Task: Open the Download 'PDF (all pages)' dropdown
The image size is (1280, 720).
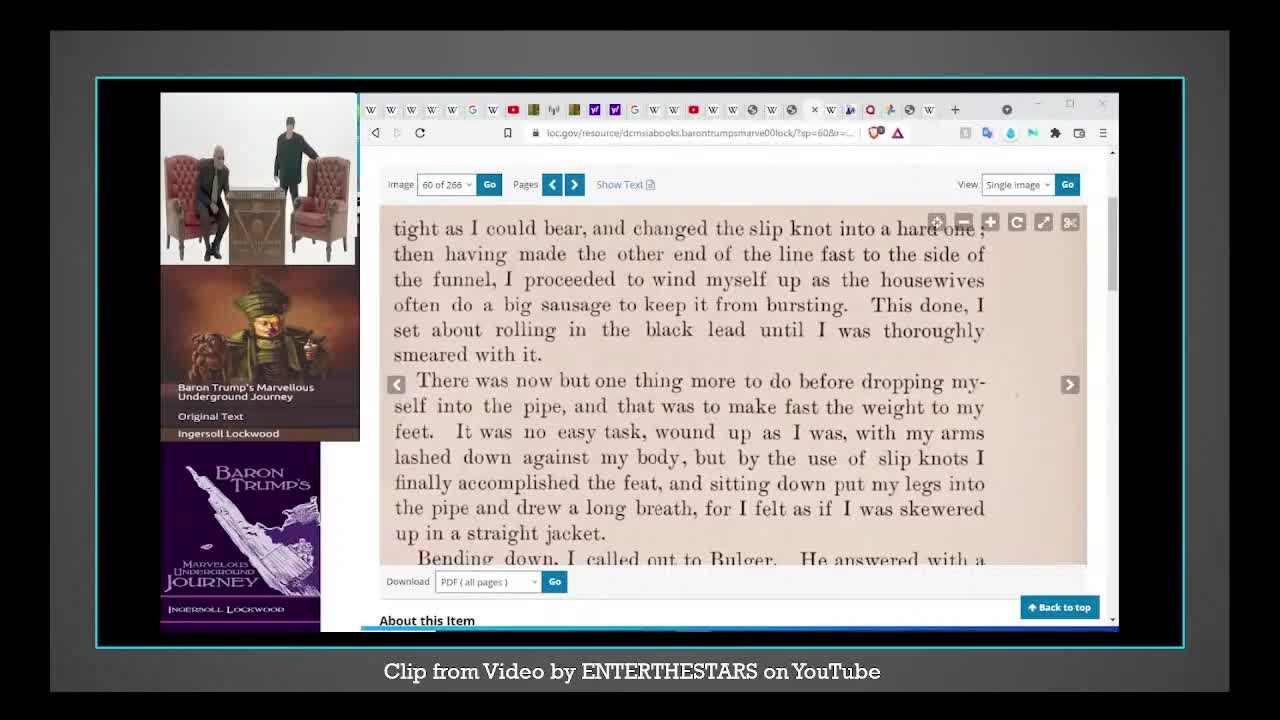Action: tap(488, 582)
